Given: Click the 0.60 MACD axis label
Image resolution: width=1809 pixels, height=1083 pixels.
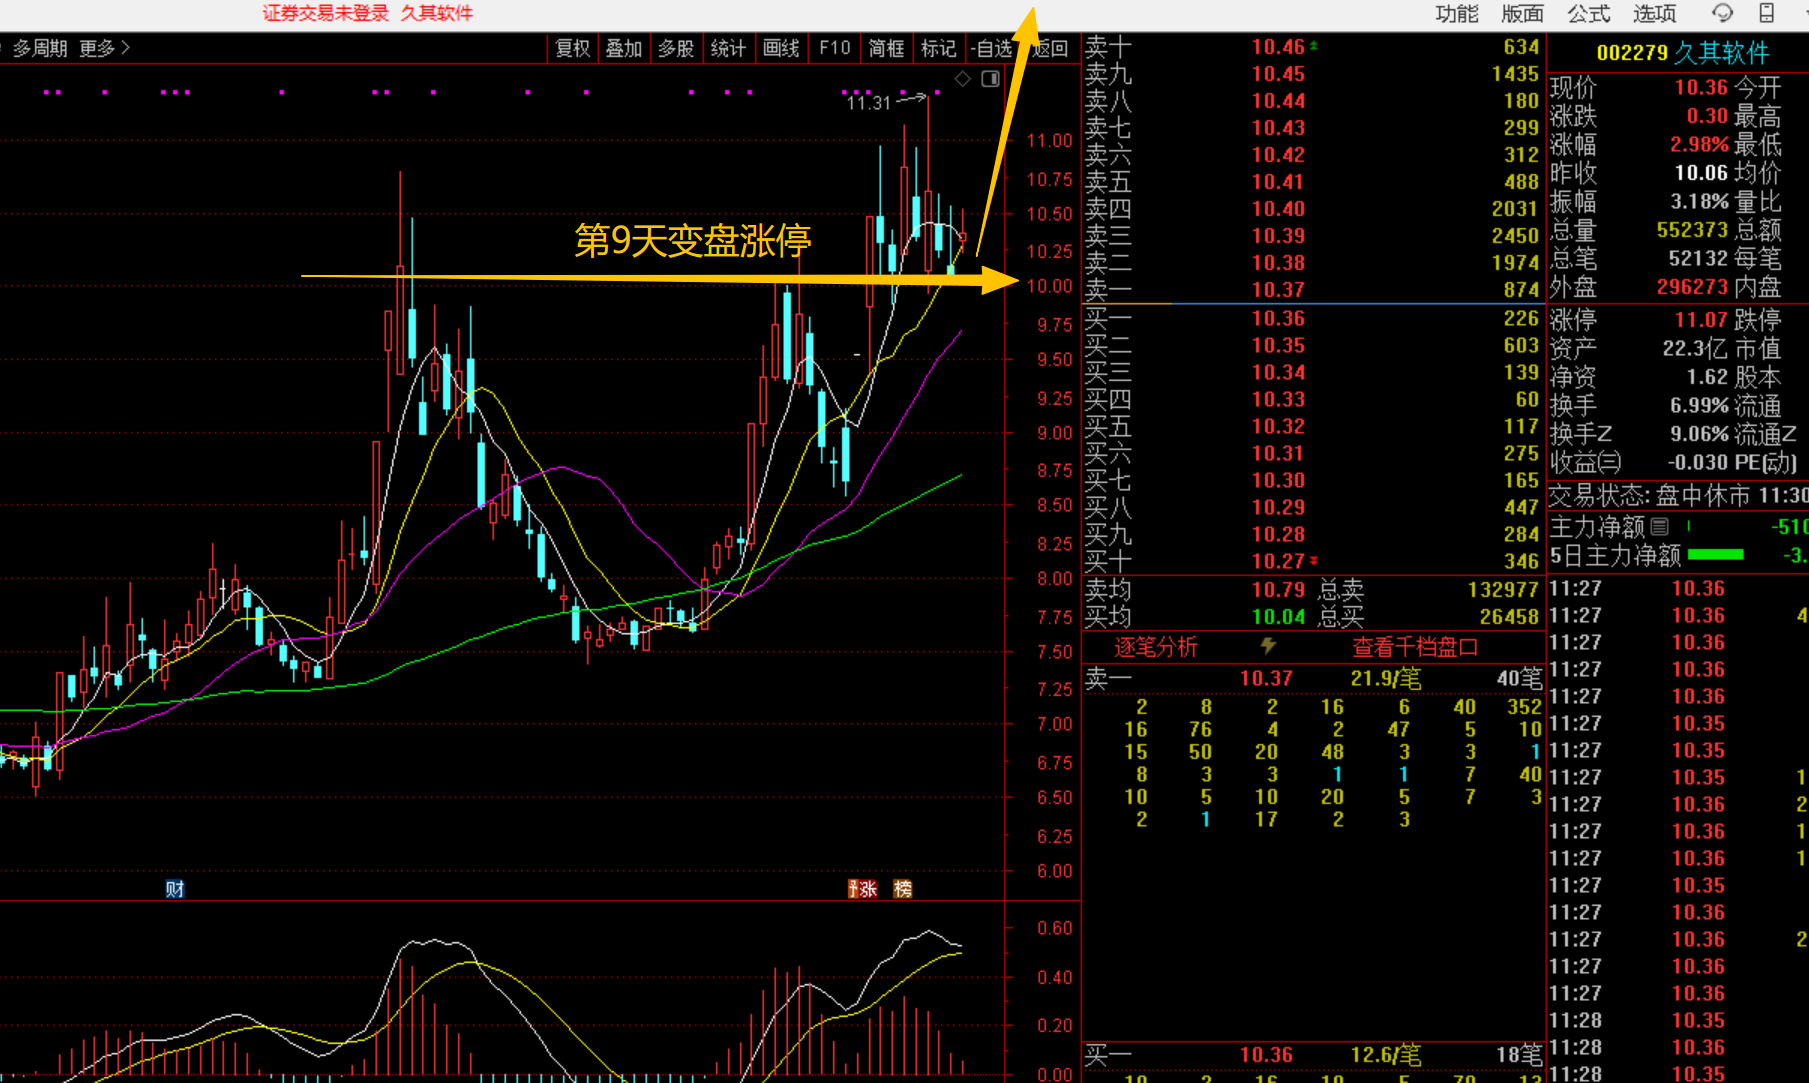Looking at the screenshot, I should point(1054,928).
